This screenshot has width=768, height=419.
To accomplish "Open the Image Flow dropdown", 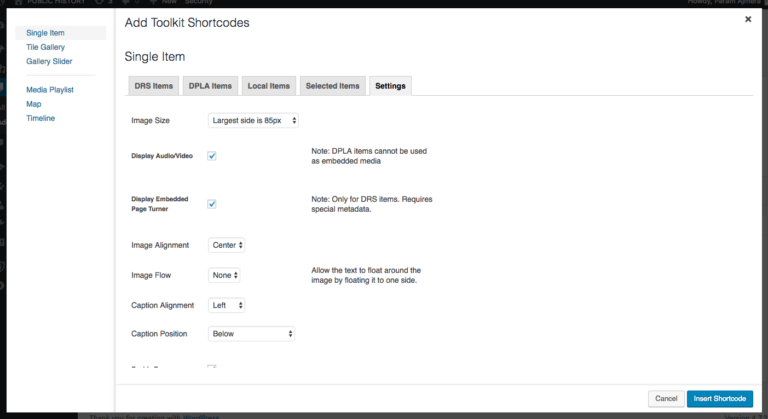I will point(224,274).
